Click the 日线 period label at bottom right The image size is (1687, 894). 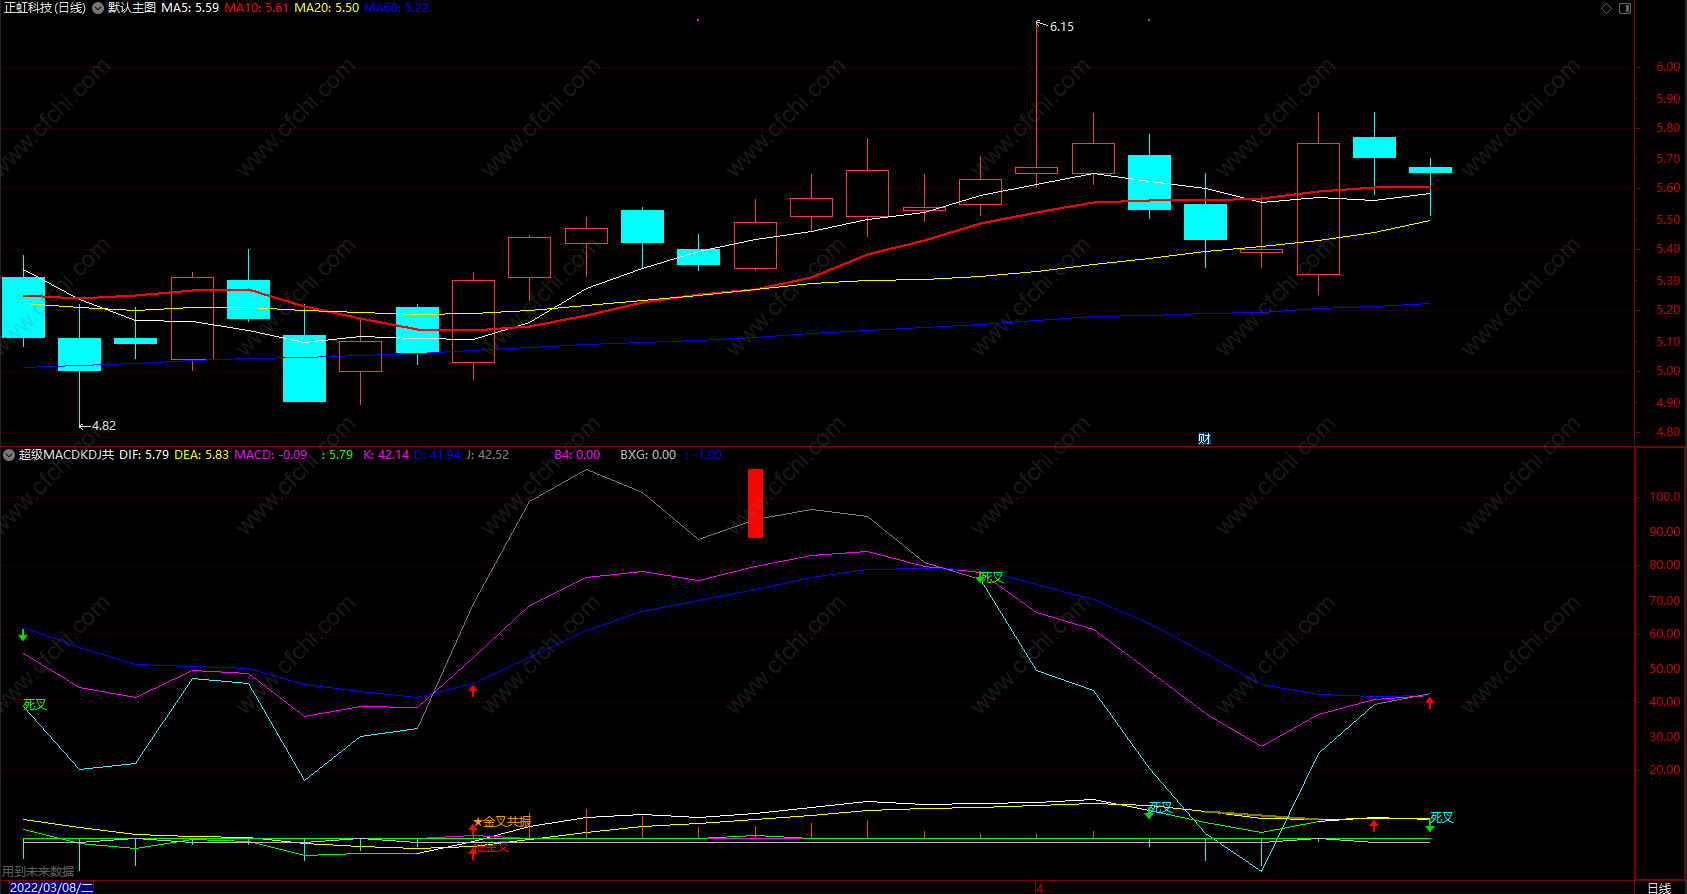coord(1659,888)
